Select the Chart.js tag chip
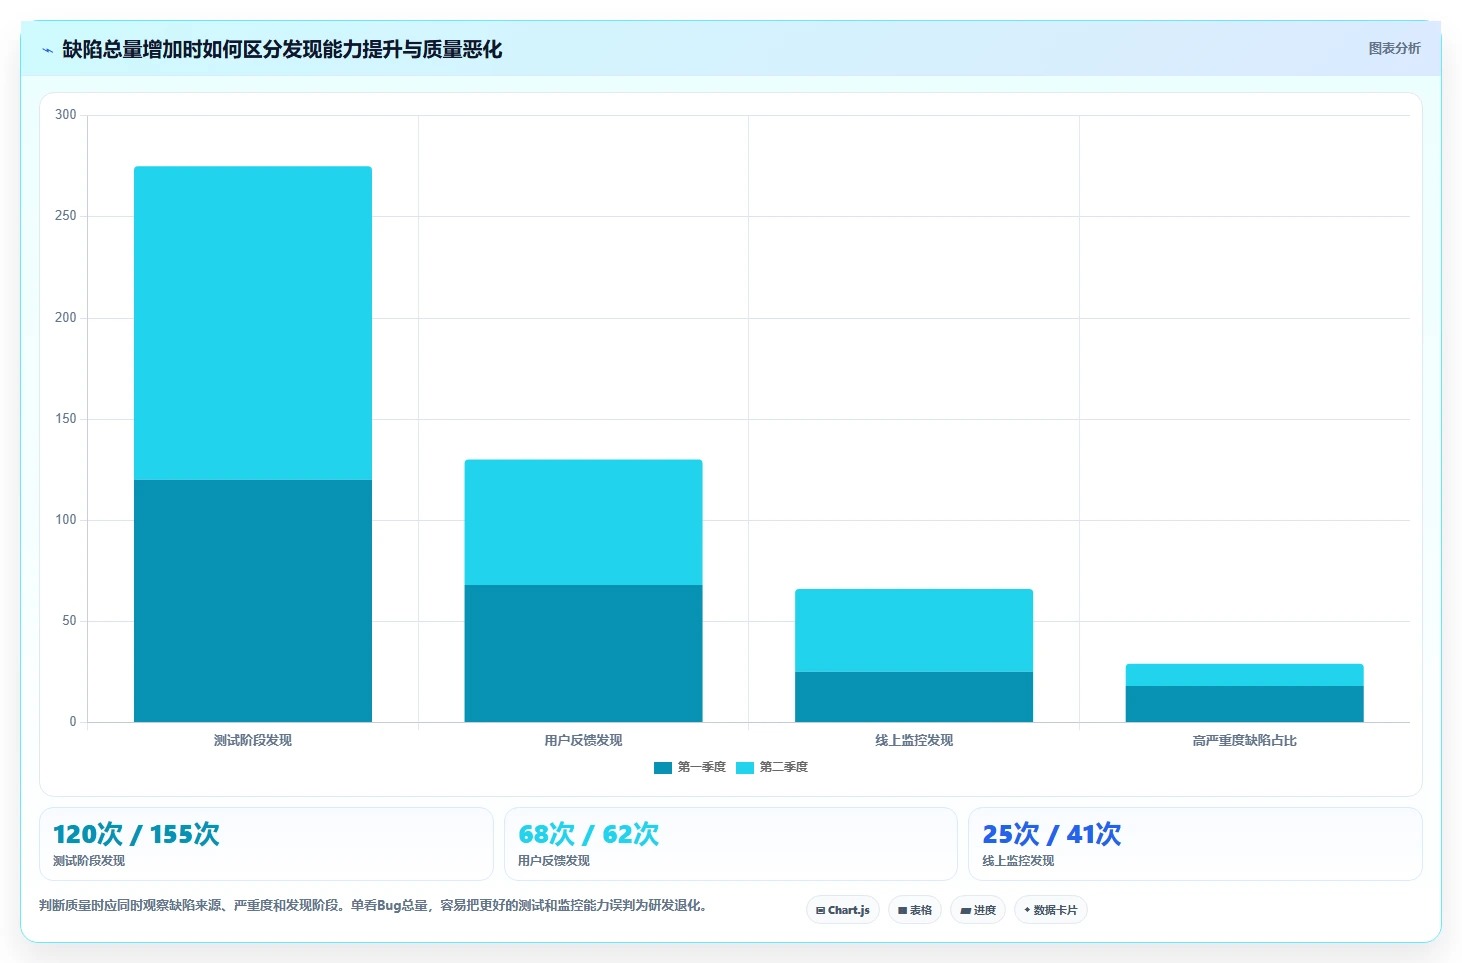The width and height of the screenshot is (1462, 963). click(843, 910)
